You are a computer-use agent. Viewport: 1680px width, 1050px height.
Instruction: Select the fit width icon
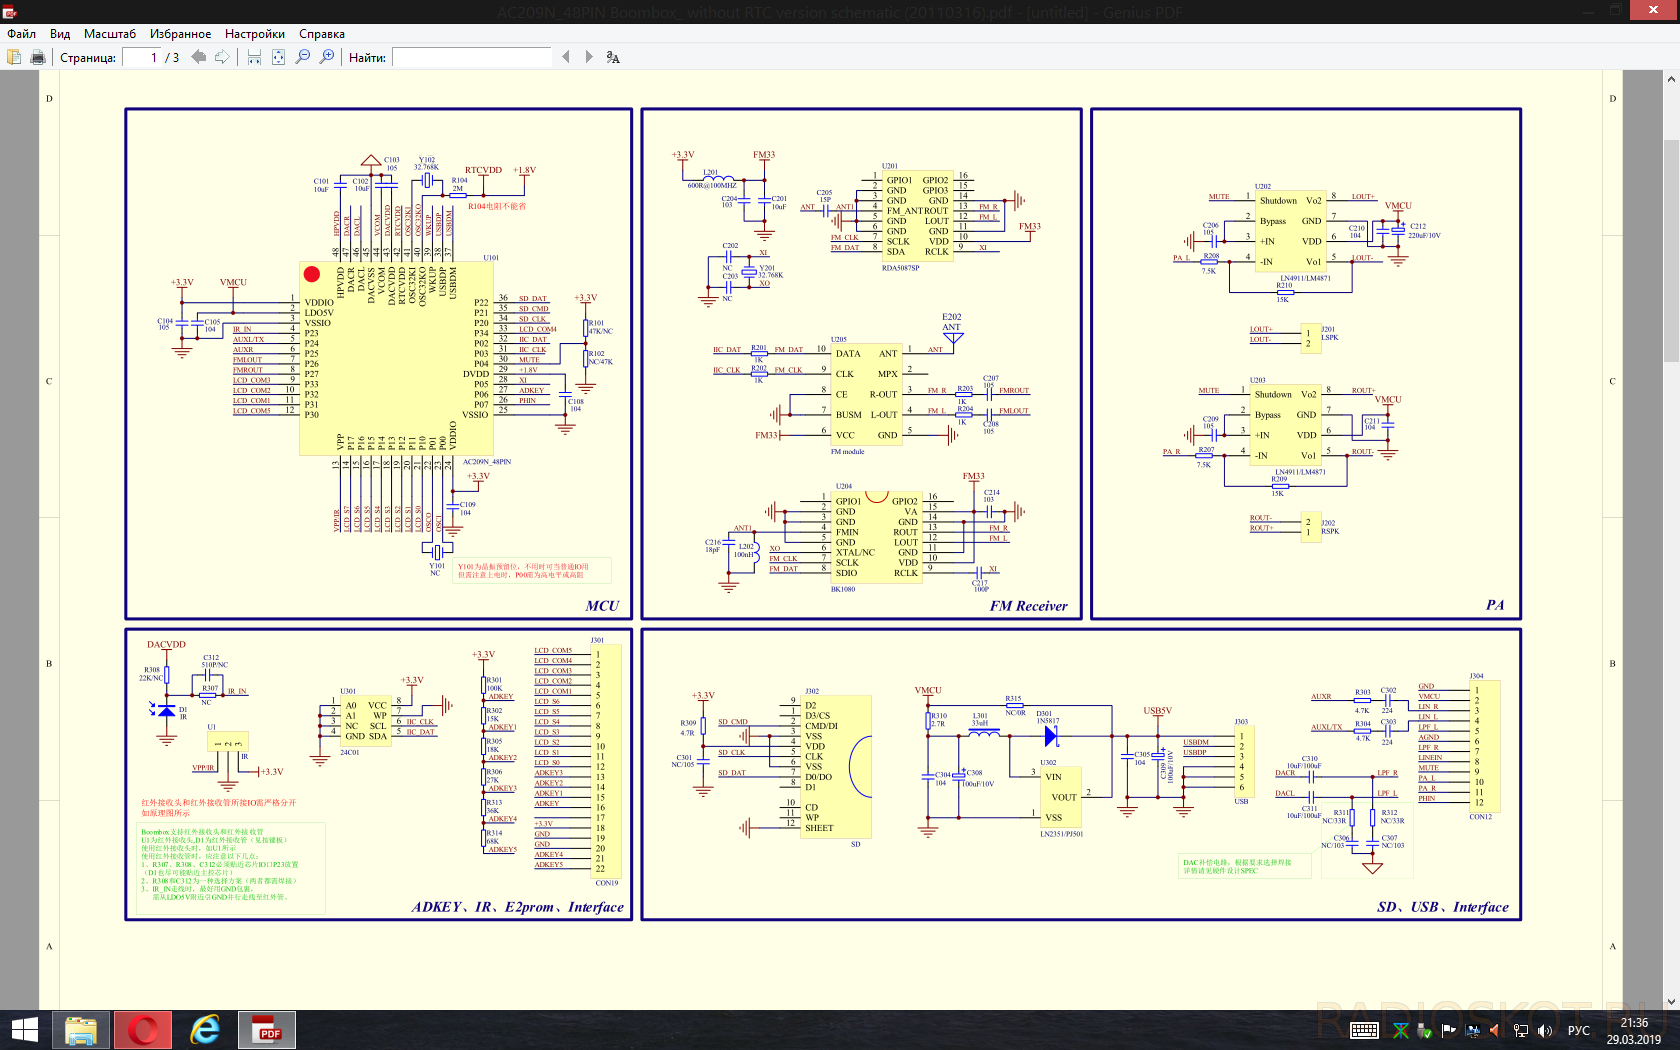click(x=254, y=57)
